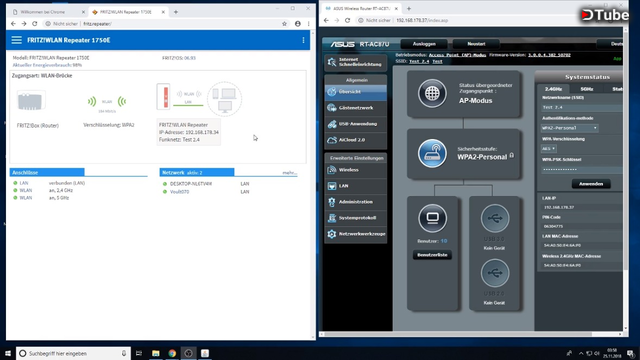Screen dimensions: 640x360
Task: Click the AP-Modus globe icon
Action: click(432, 93)
